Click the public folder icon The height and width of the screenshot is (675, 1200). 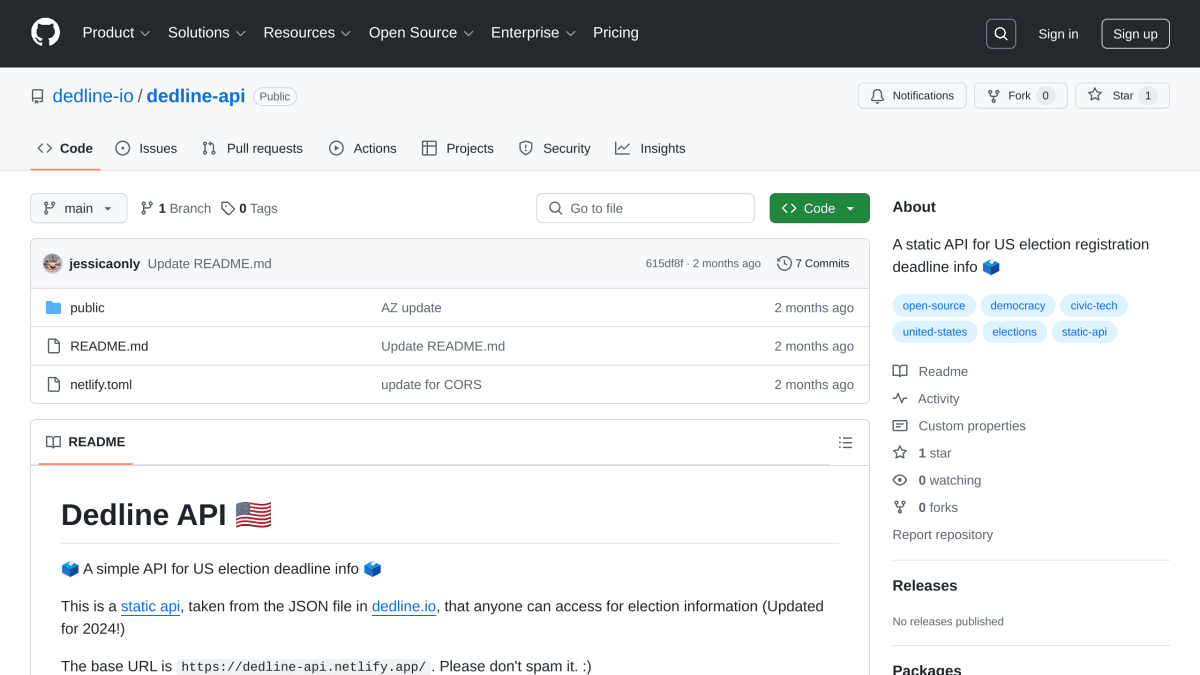point(54,308)
